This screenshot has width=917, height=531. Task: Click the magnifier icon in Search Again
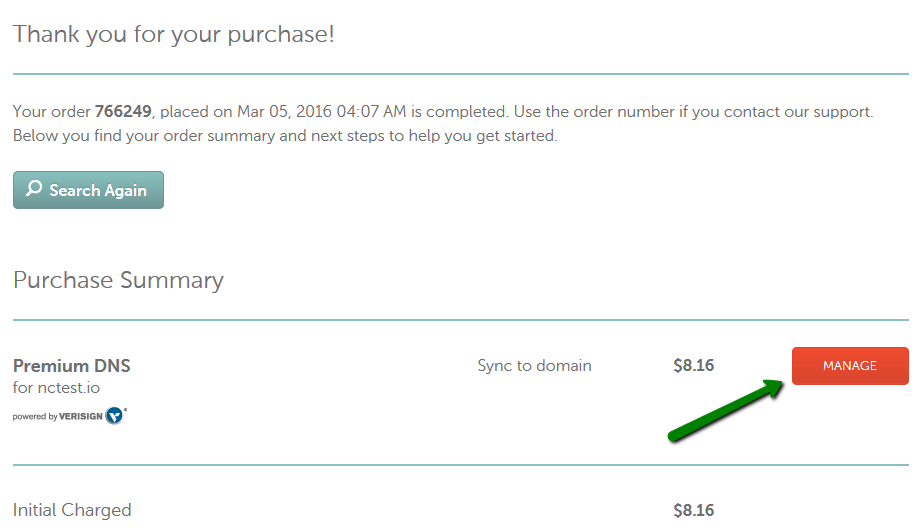pos(34,189)
